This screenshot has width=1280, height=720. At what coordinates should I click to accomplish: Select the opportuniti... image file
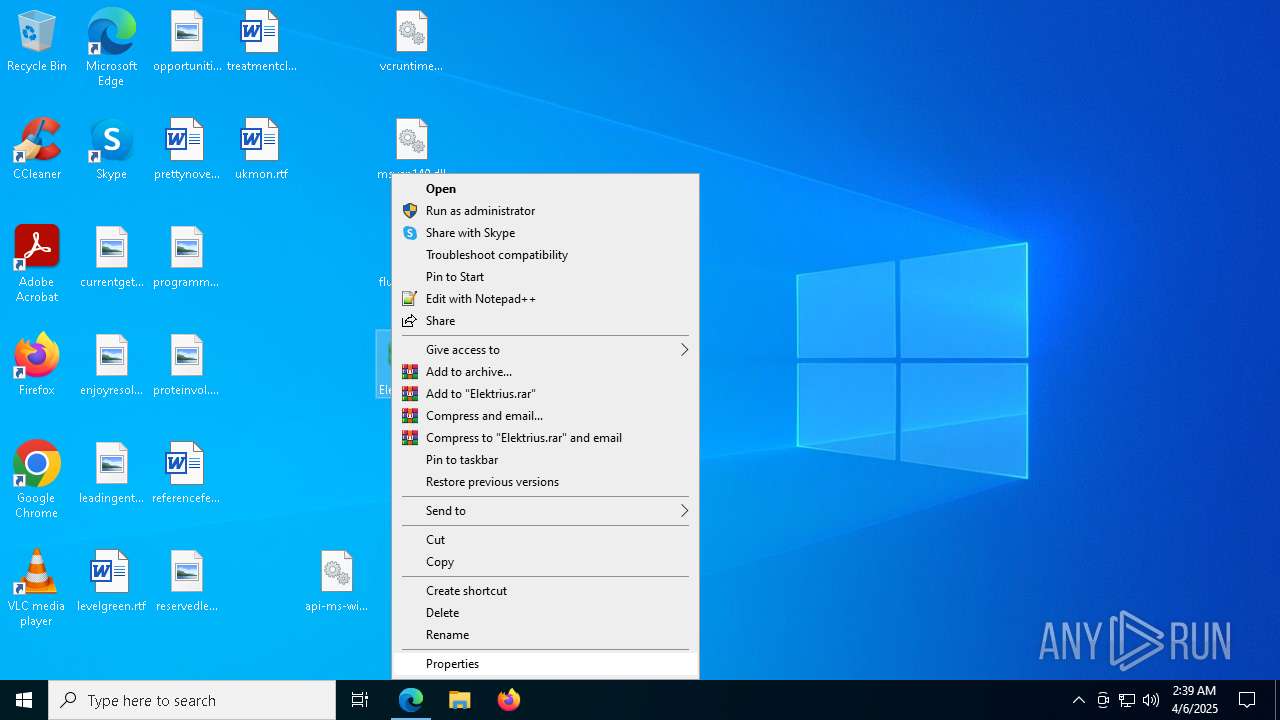click(x=187, y=42)
